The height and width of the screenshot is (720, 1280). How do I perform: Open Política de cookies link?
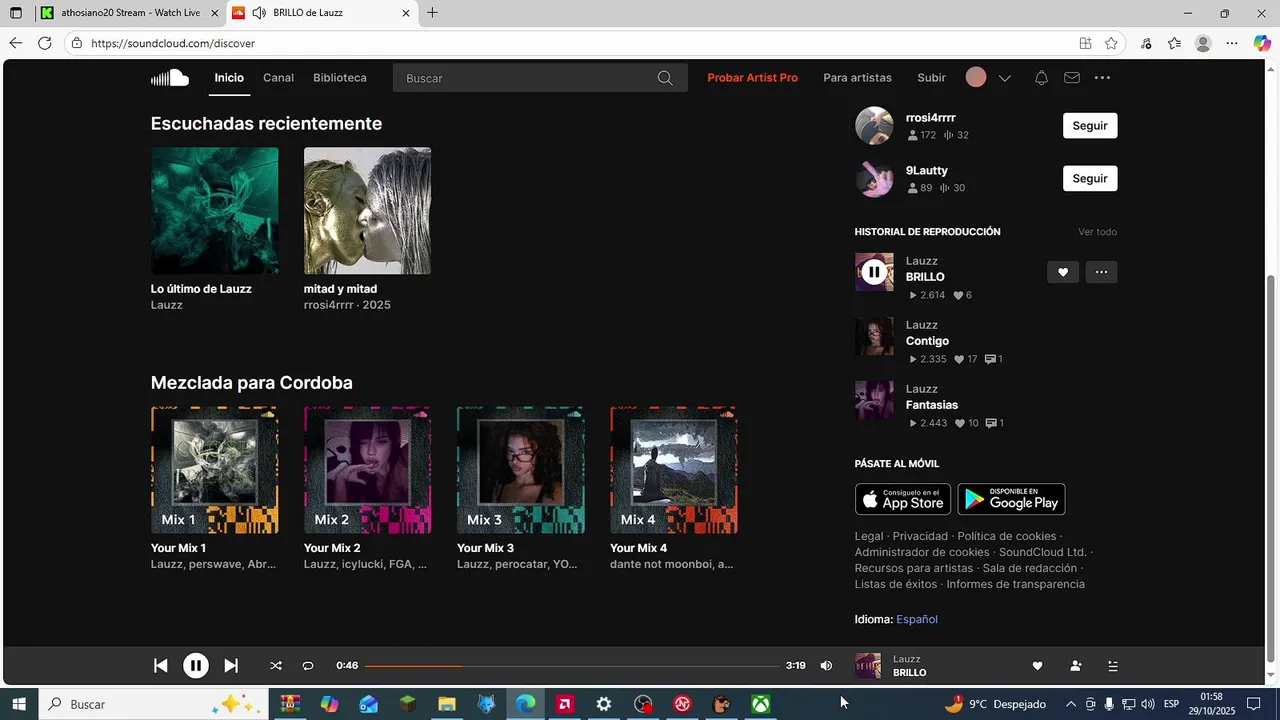point(1007,536)
